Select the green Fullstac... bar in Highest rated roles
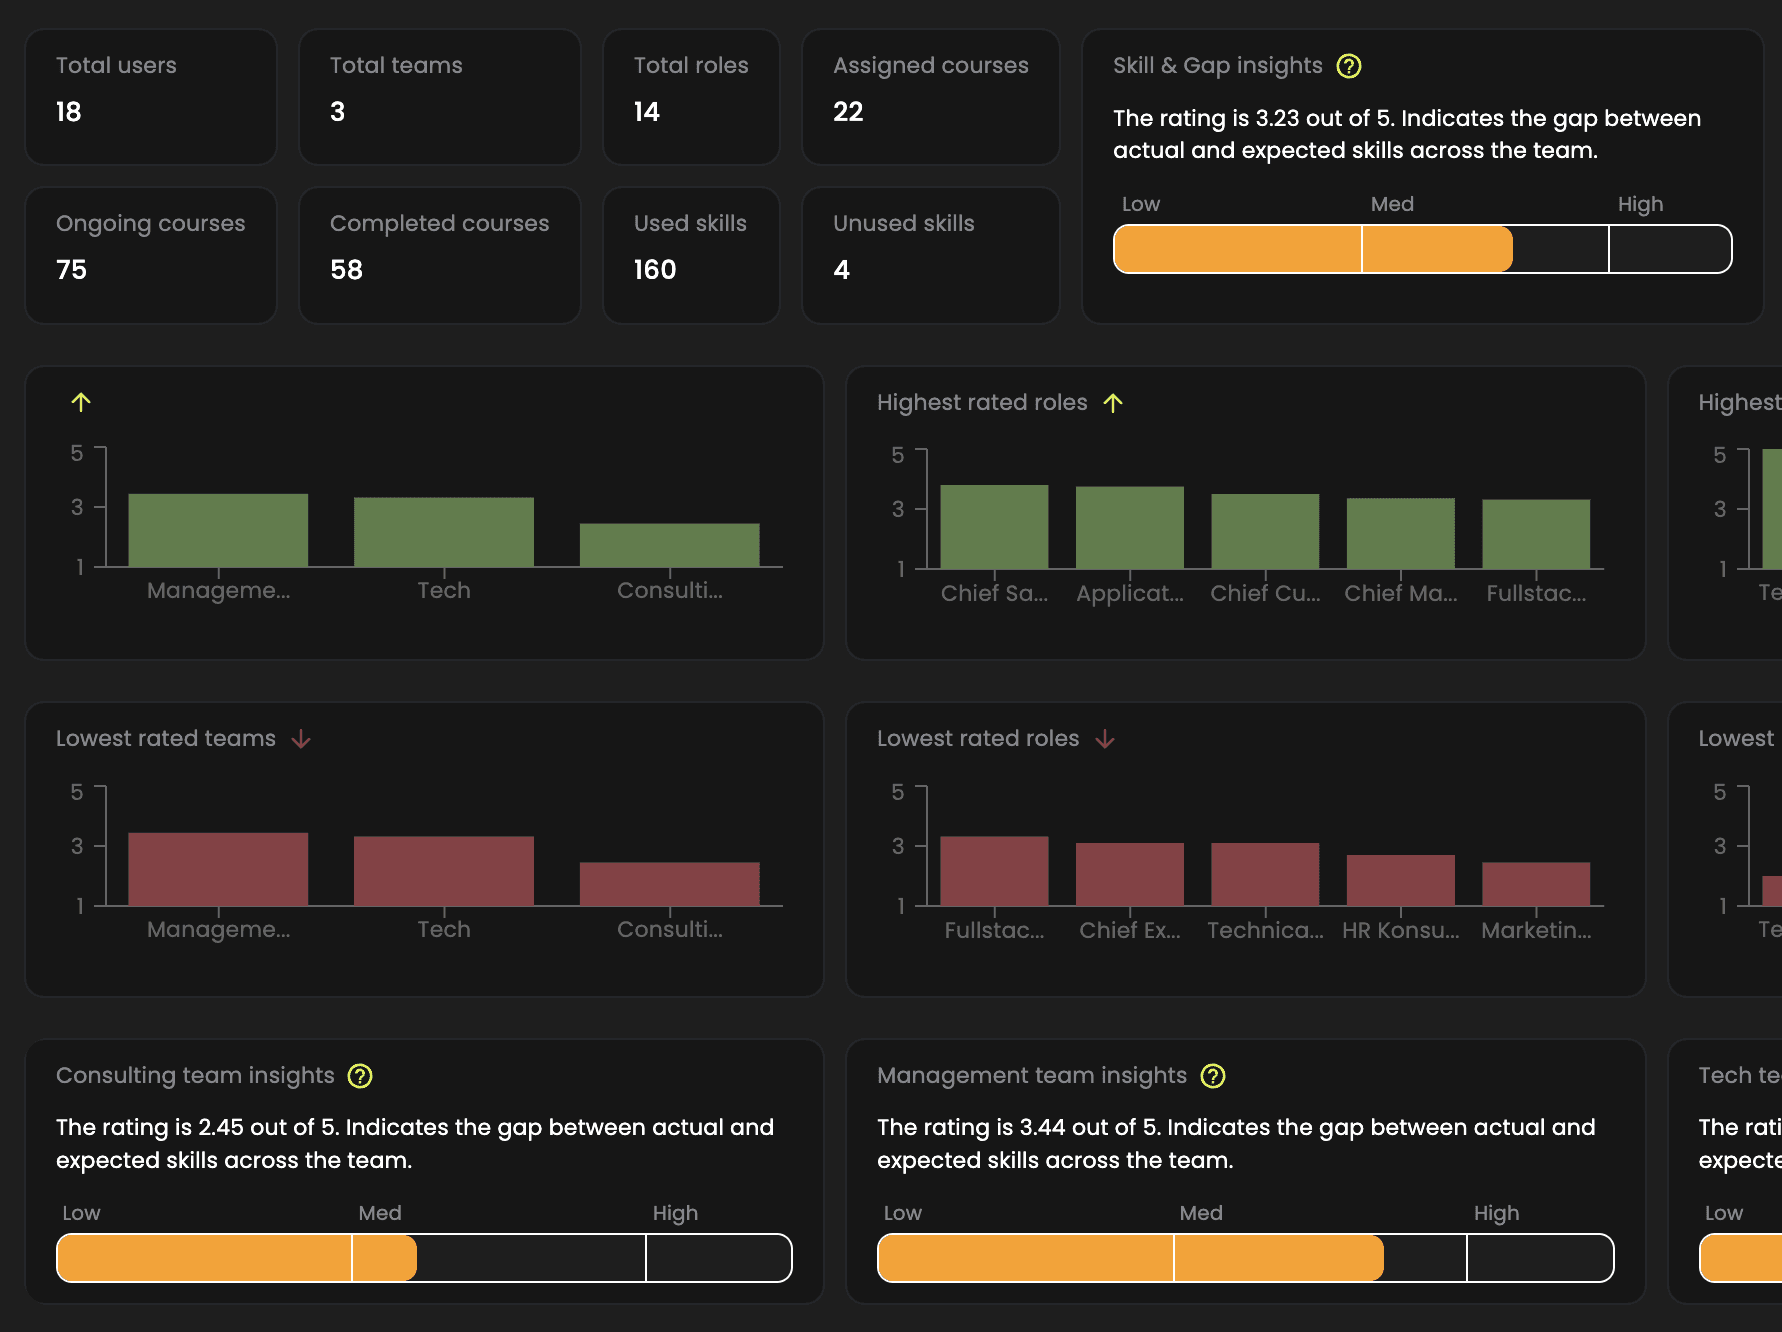The image size is (1782, 1332). coord(1536,534)
